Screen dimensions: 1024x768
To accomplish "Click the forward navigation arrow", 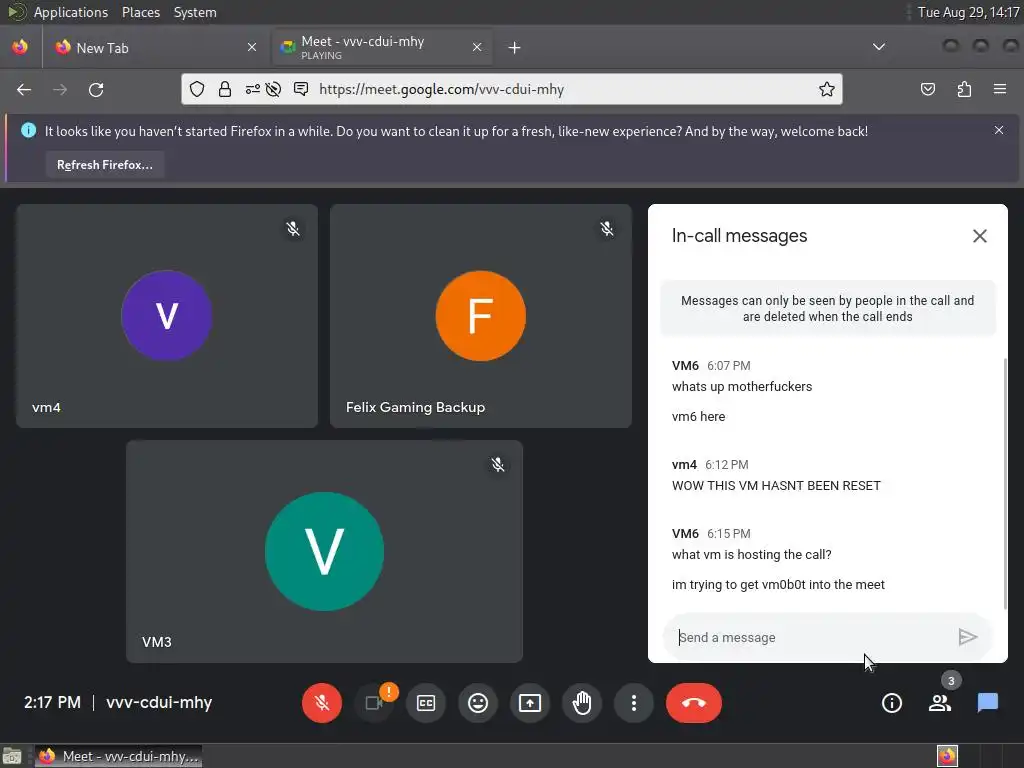I will pos(60,89).
